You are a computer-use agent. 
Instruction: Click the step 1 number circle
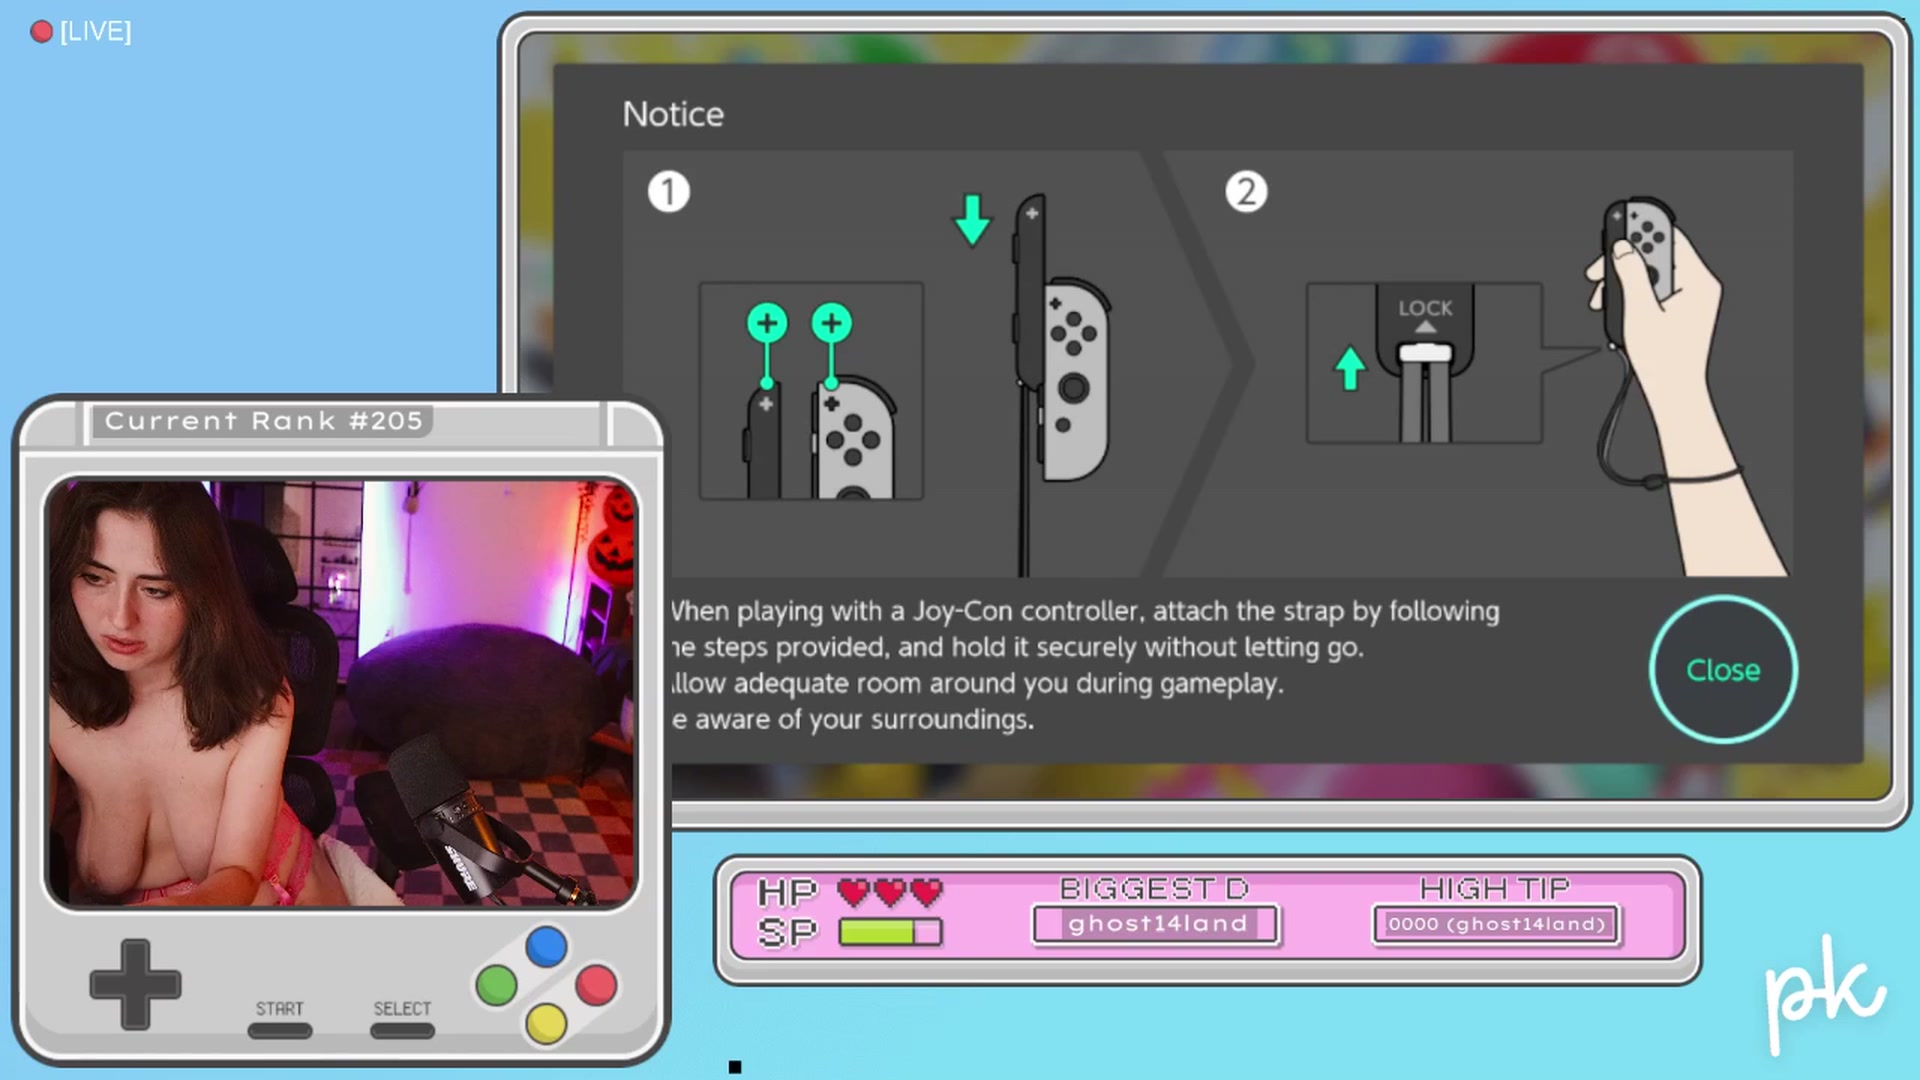[668, 191]
